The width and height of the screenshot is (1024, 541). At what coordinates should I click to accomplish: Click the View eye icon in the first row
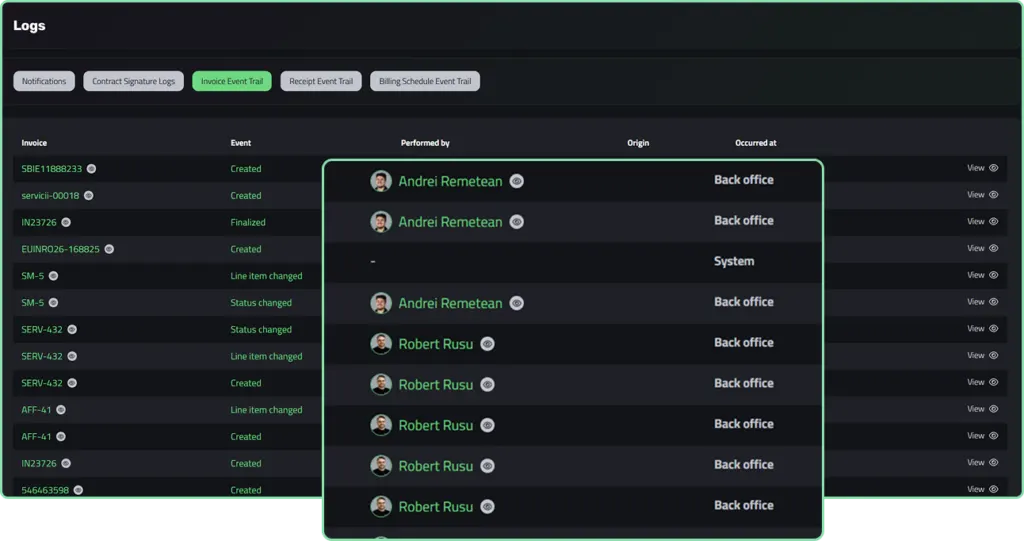tap(993, 168)
